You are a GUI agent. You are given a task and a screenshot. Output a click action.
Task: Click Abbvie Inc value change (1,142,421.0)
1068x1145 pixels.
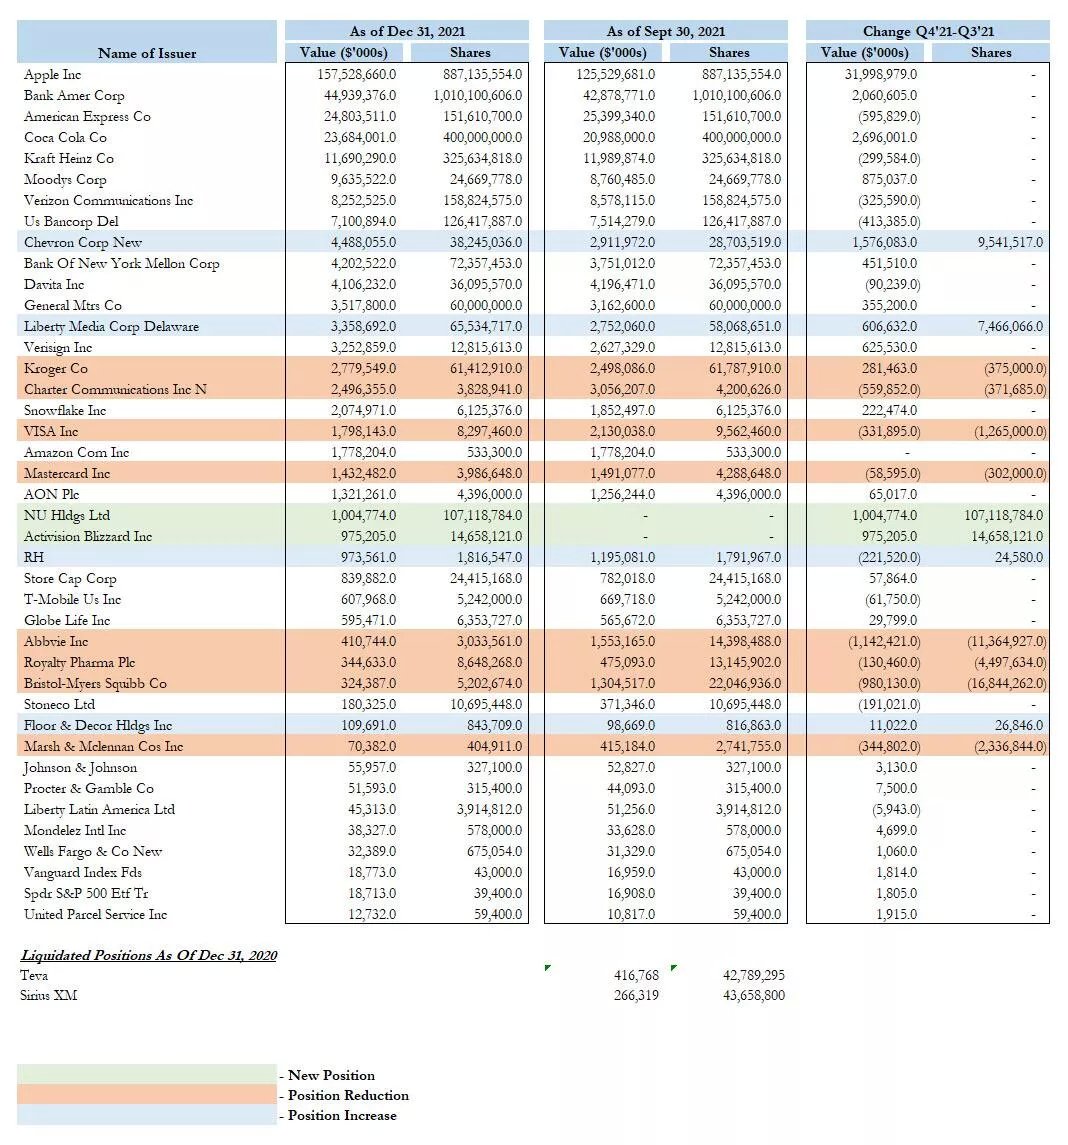(x=884, y=642)
